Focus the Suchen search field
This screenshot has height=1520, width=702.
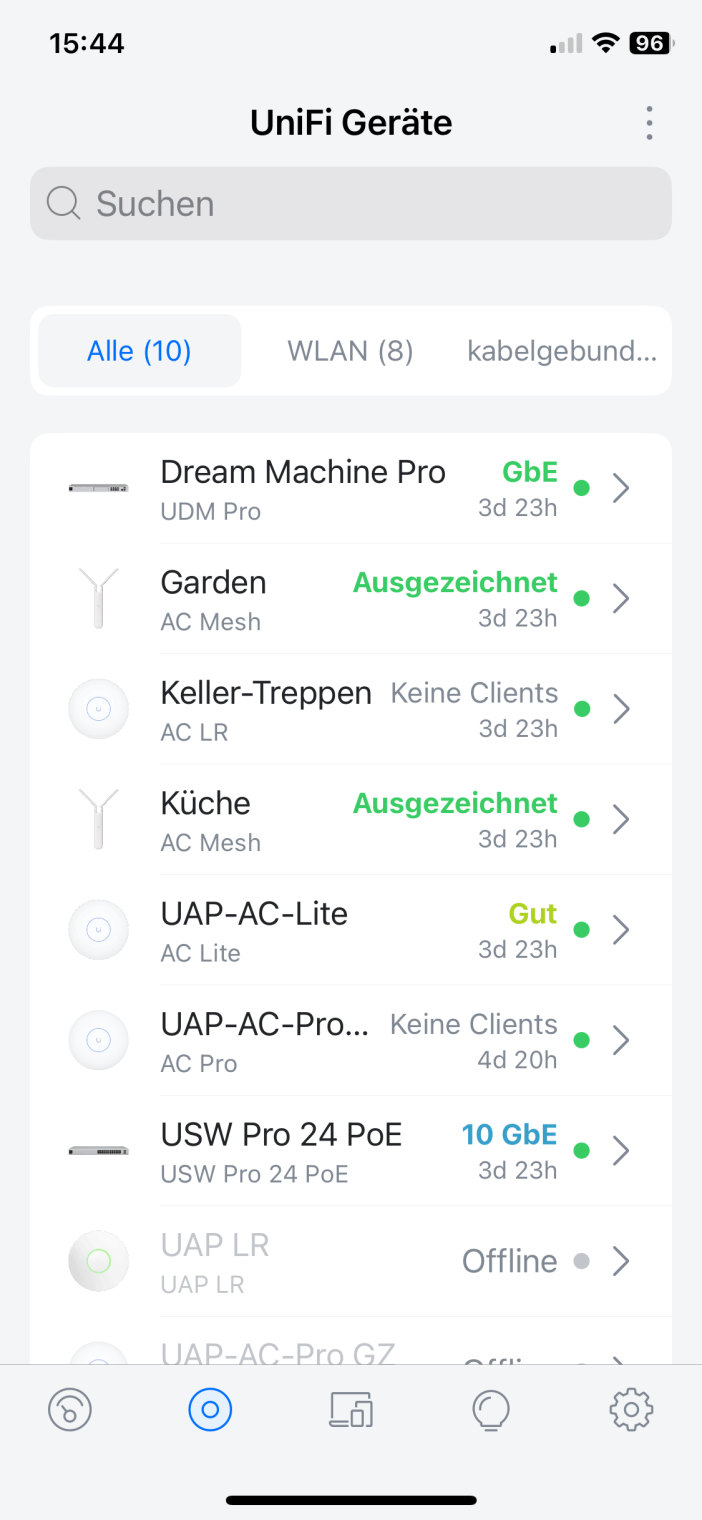pyautogui.click(x=350, y=204)
